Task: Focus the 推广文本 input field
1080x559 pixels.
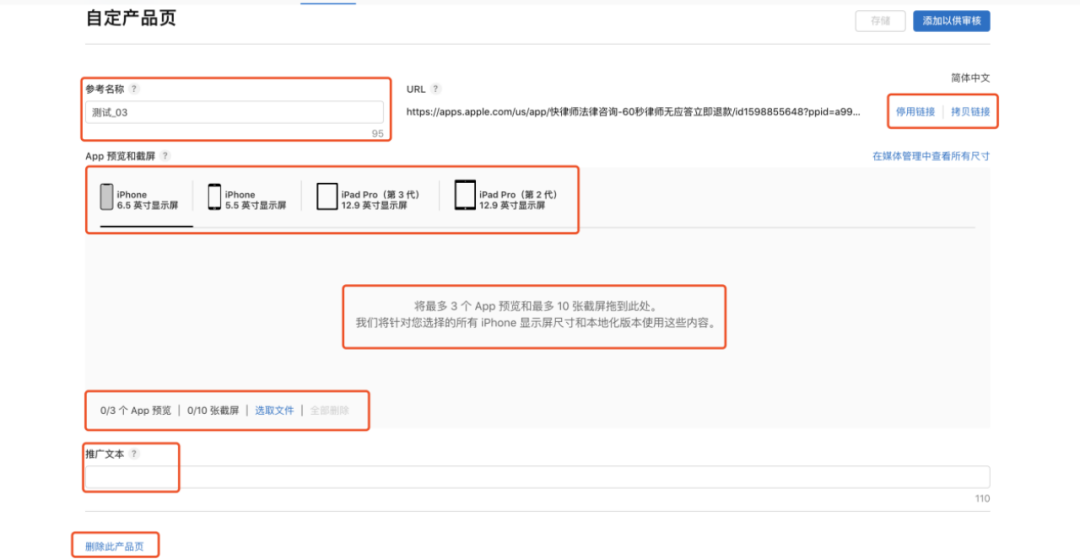Action: [x=537, y=477]
